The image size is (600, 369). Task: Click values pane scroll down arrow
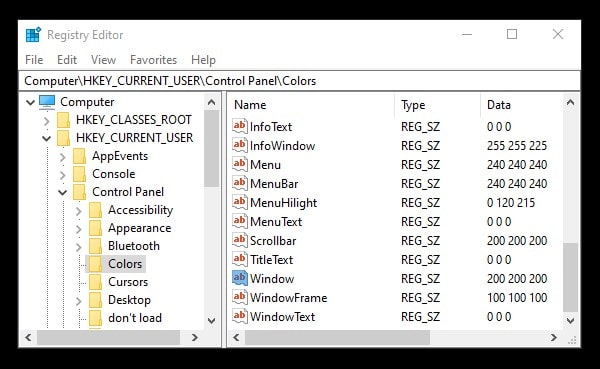pos(571,320)
